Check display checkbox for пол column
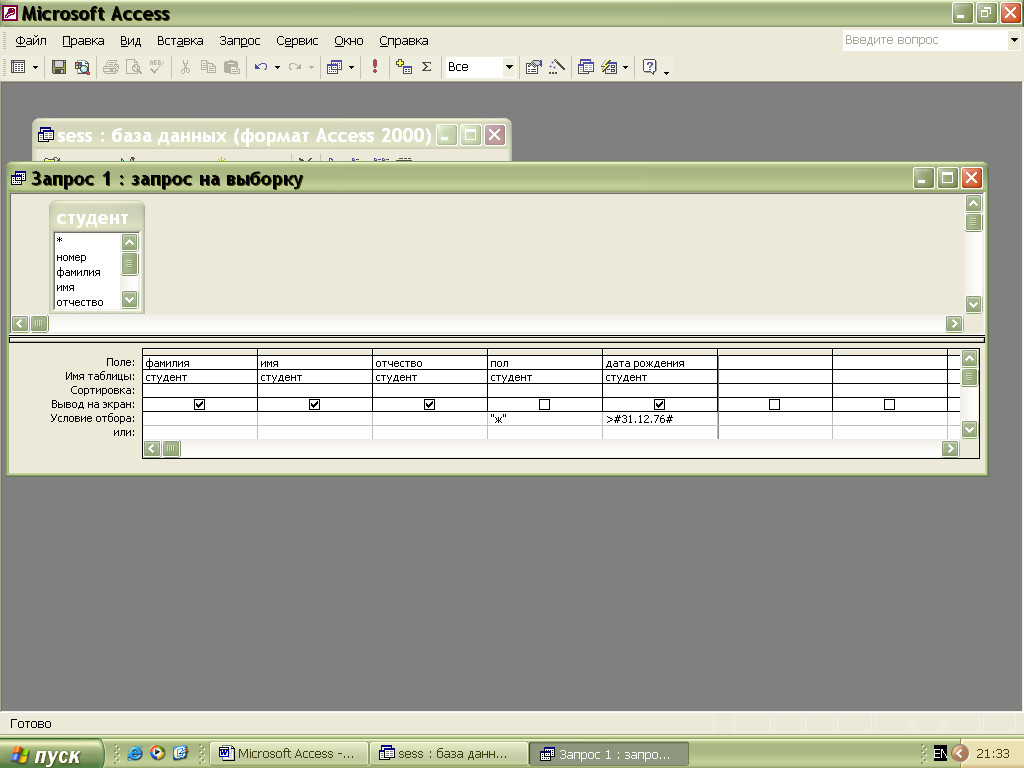Viewport: 1024px width, 768px height. click(545, 405)
